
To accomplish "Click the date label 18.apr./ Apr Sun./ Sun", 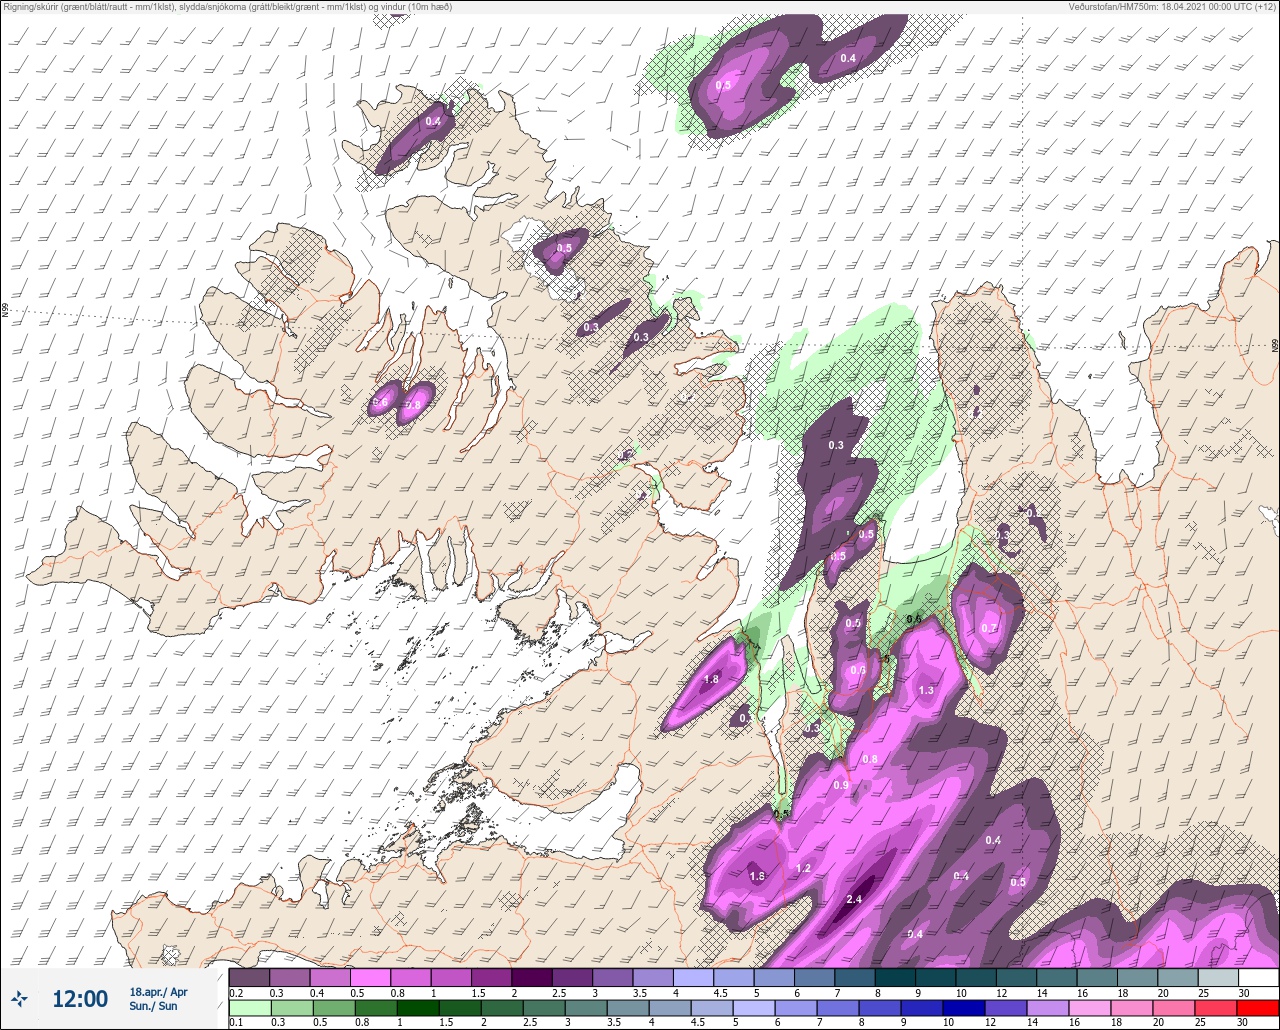I will click(158, 998).
